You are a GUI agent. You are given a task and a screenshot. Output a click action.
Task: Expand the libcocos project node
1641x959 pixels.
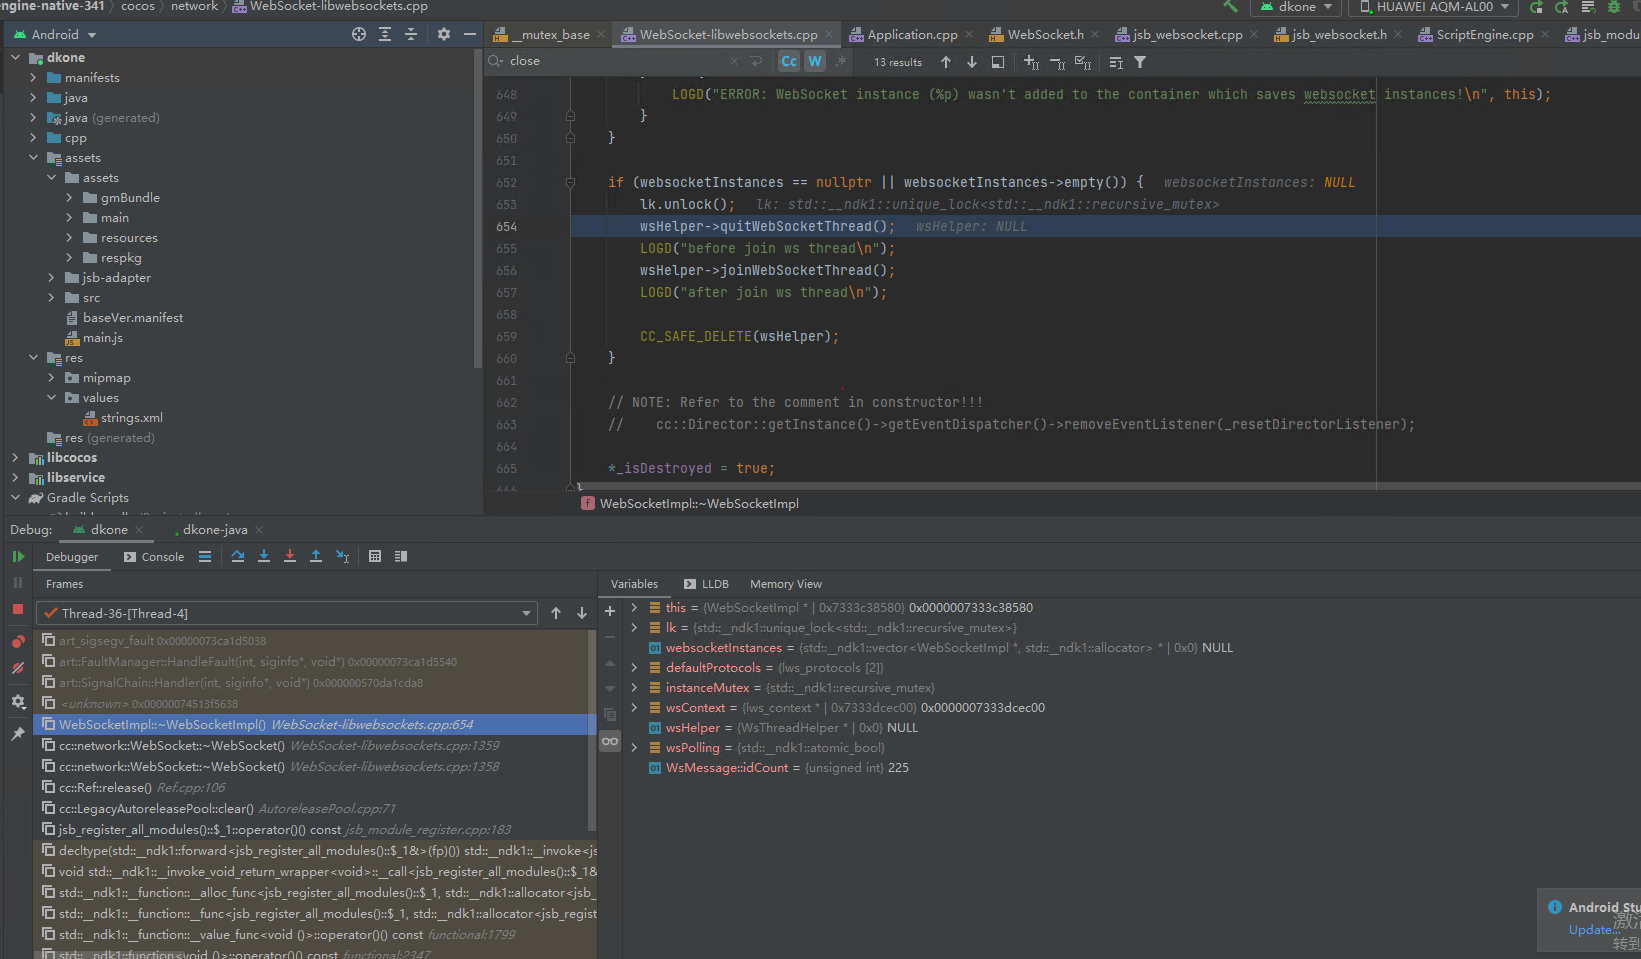(14, 457)
